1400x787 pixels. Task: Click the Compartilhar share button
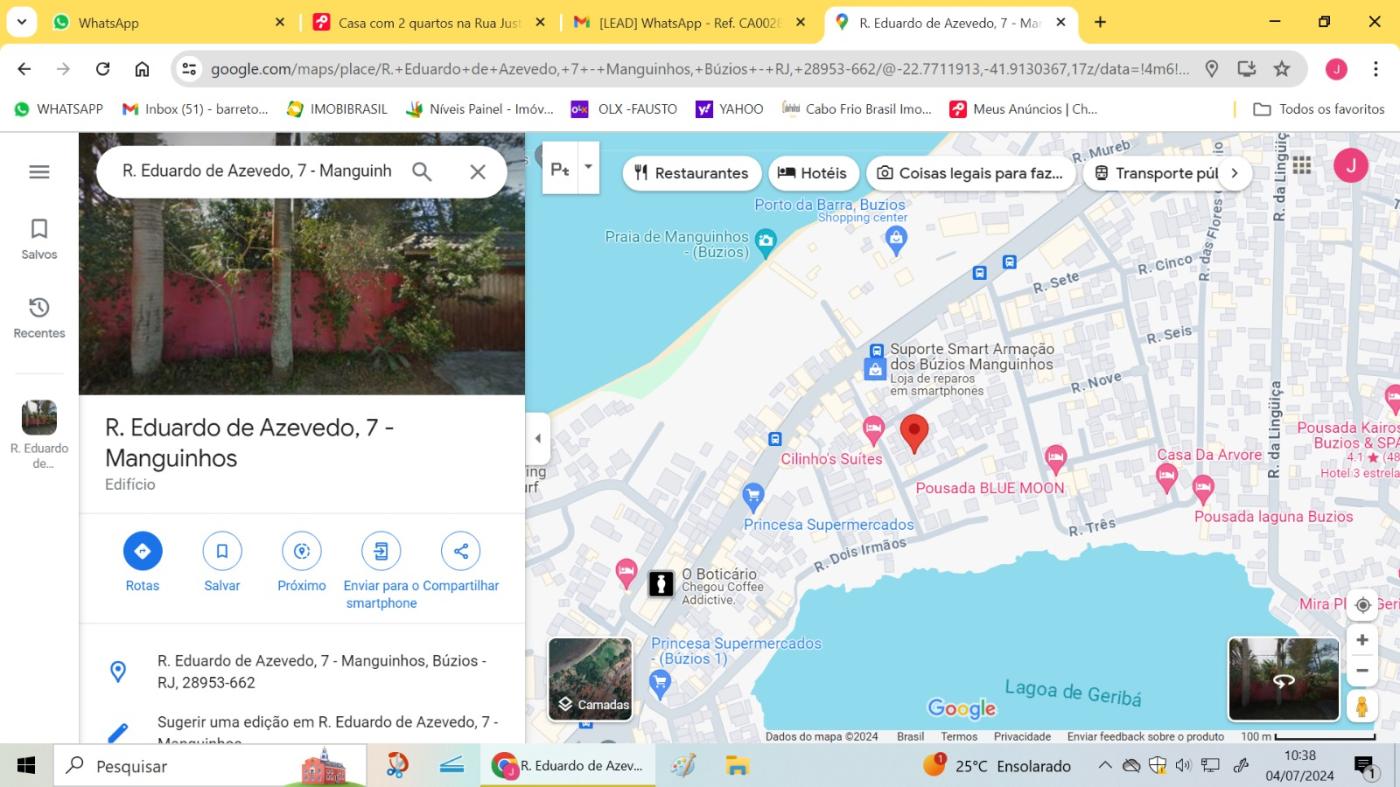461,563
